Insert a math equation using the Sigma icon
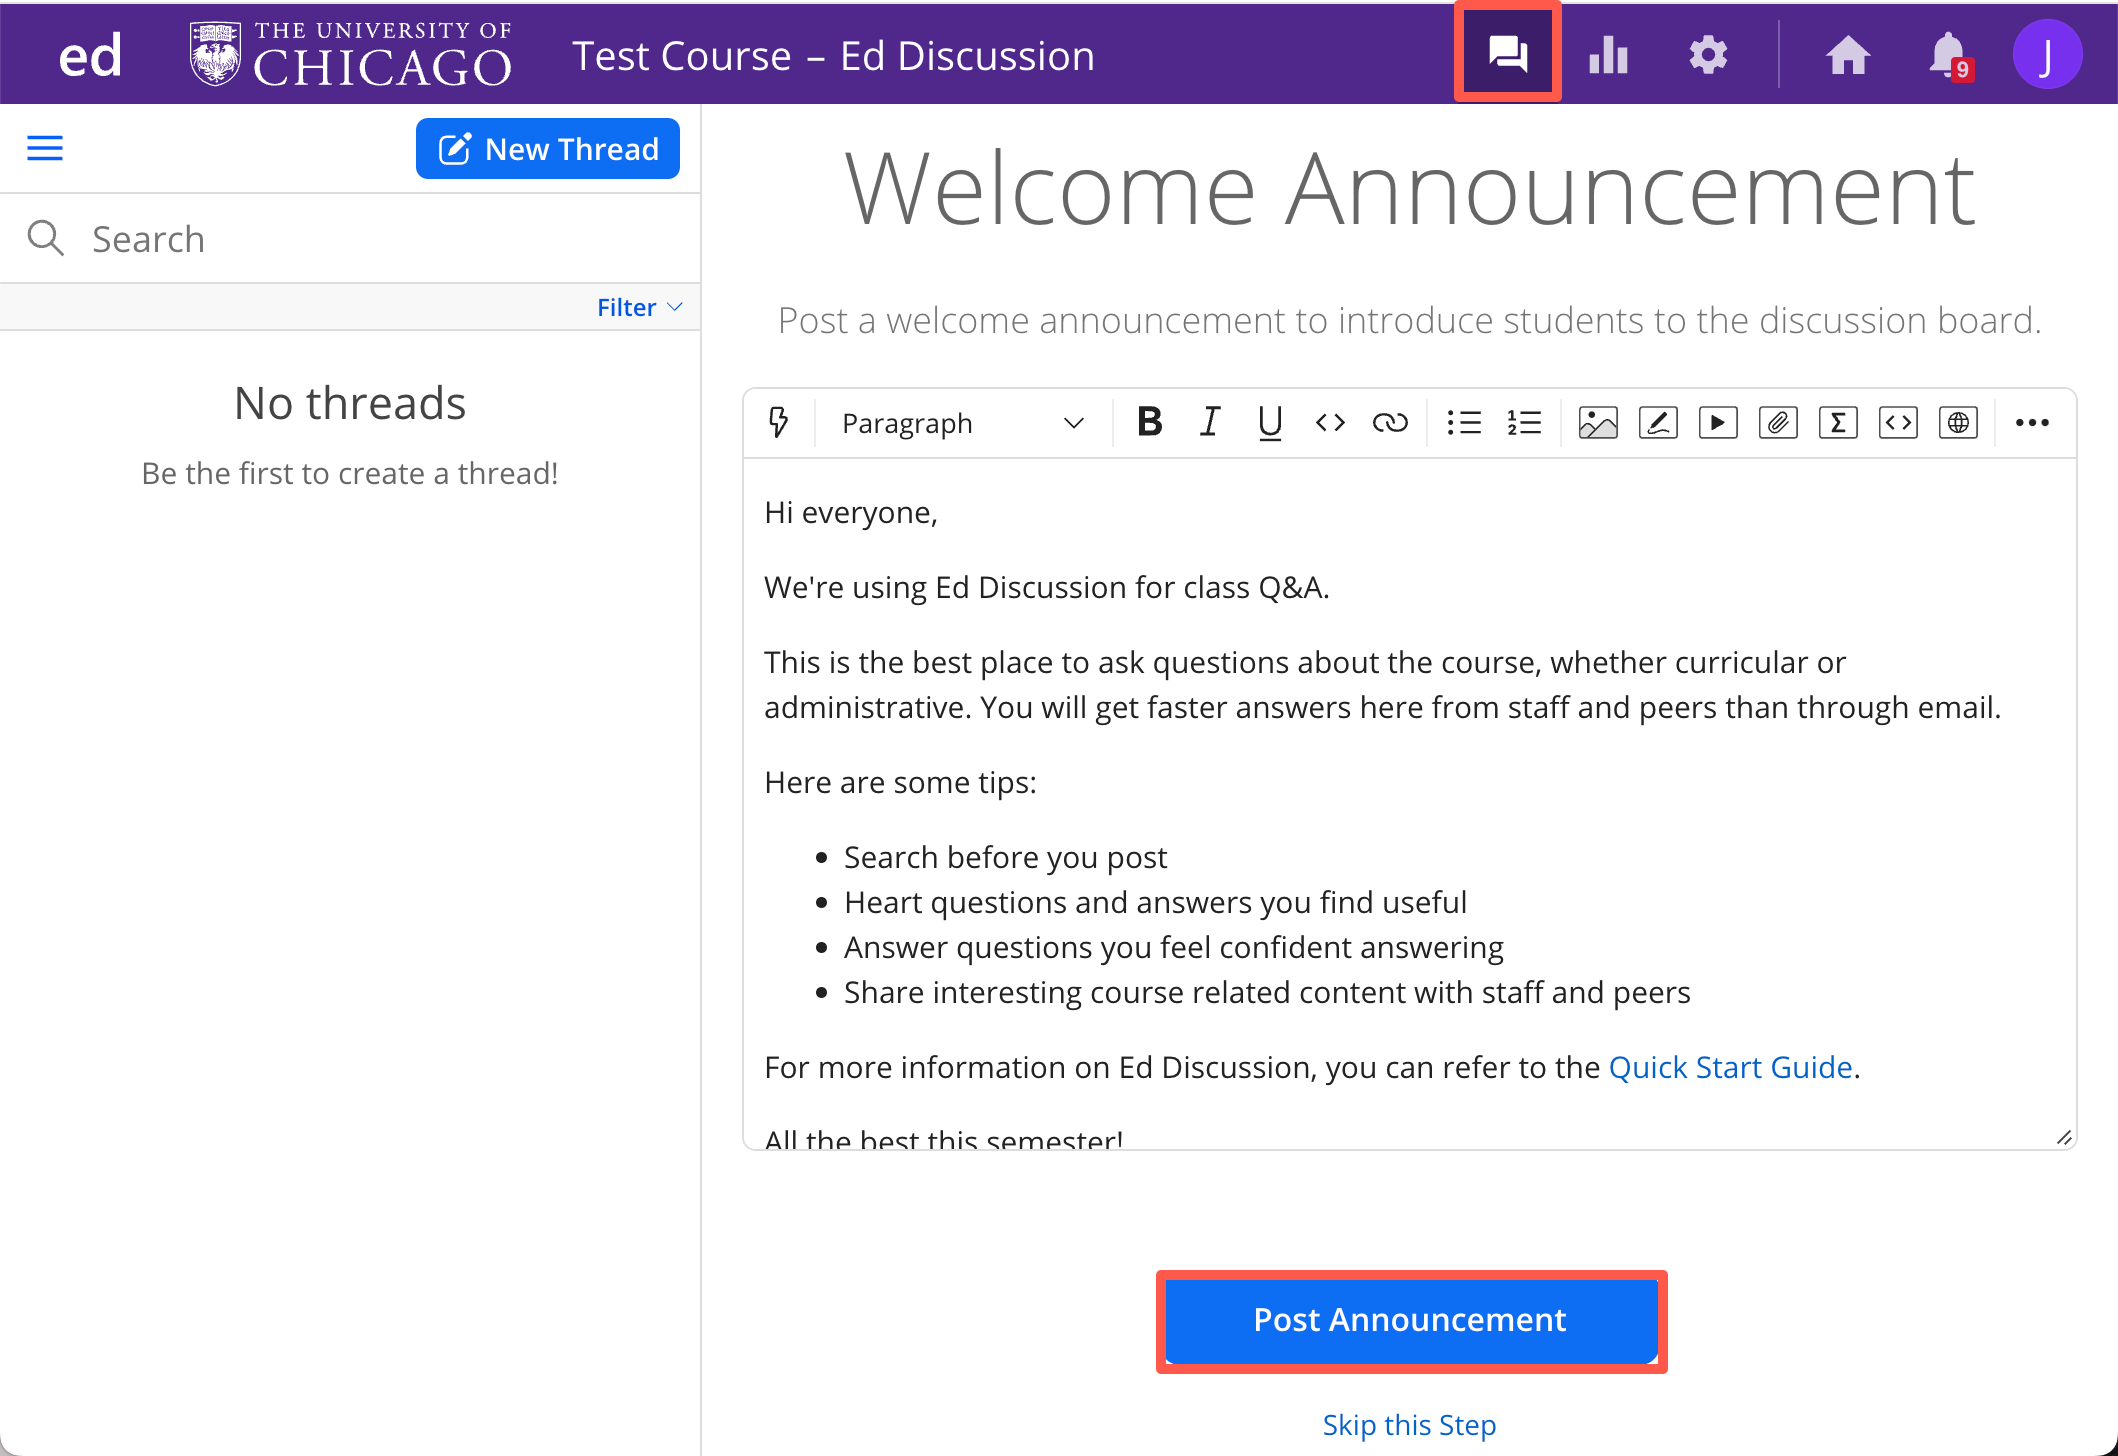 [x=1838, y=422]
